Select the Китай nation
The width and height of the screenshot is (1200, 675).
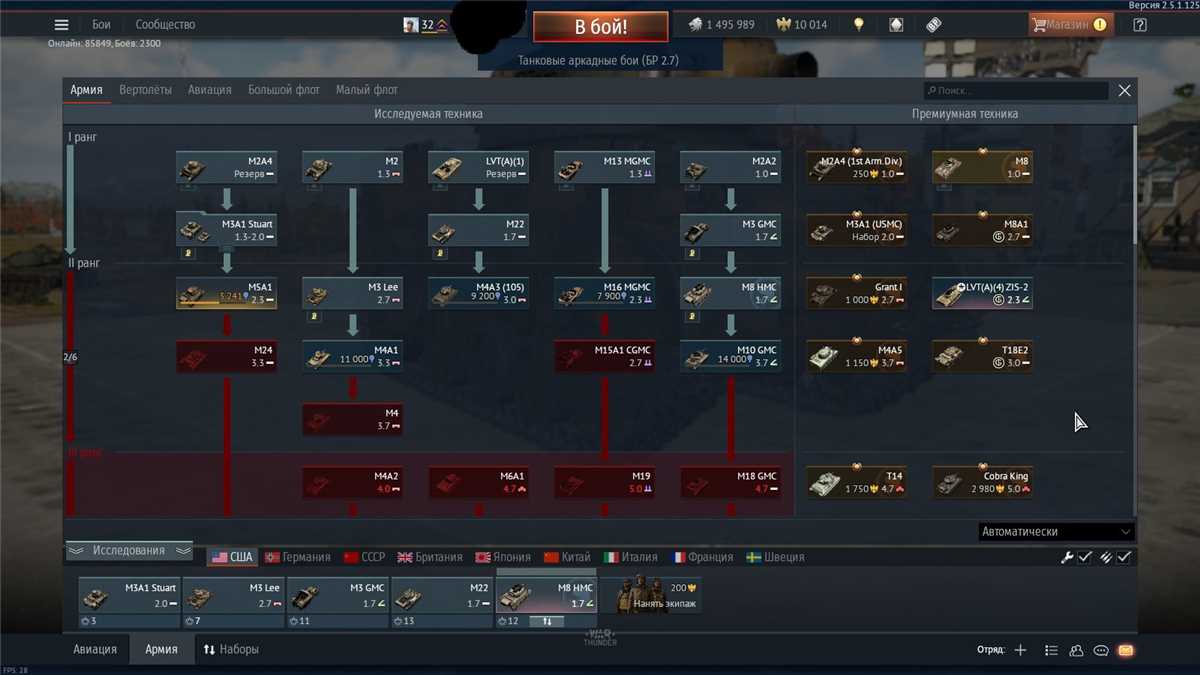pos(567,557)
